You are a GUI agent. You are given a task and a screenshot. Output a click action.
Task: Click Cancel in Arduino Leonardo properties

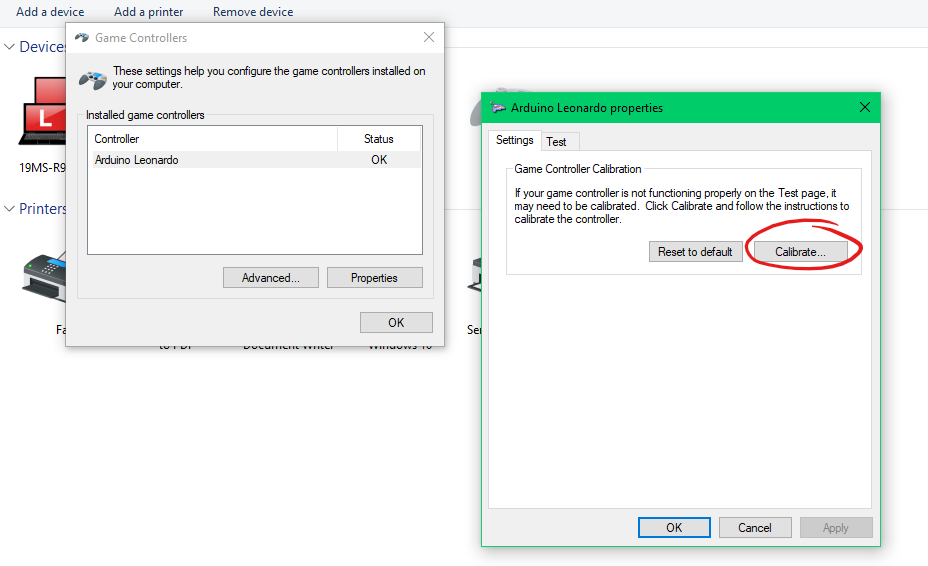coord(755,528)
